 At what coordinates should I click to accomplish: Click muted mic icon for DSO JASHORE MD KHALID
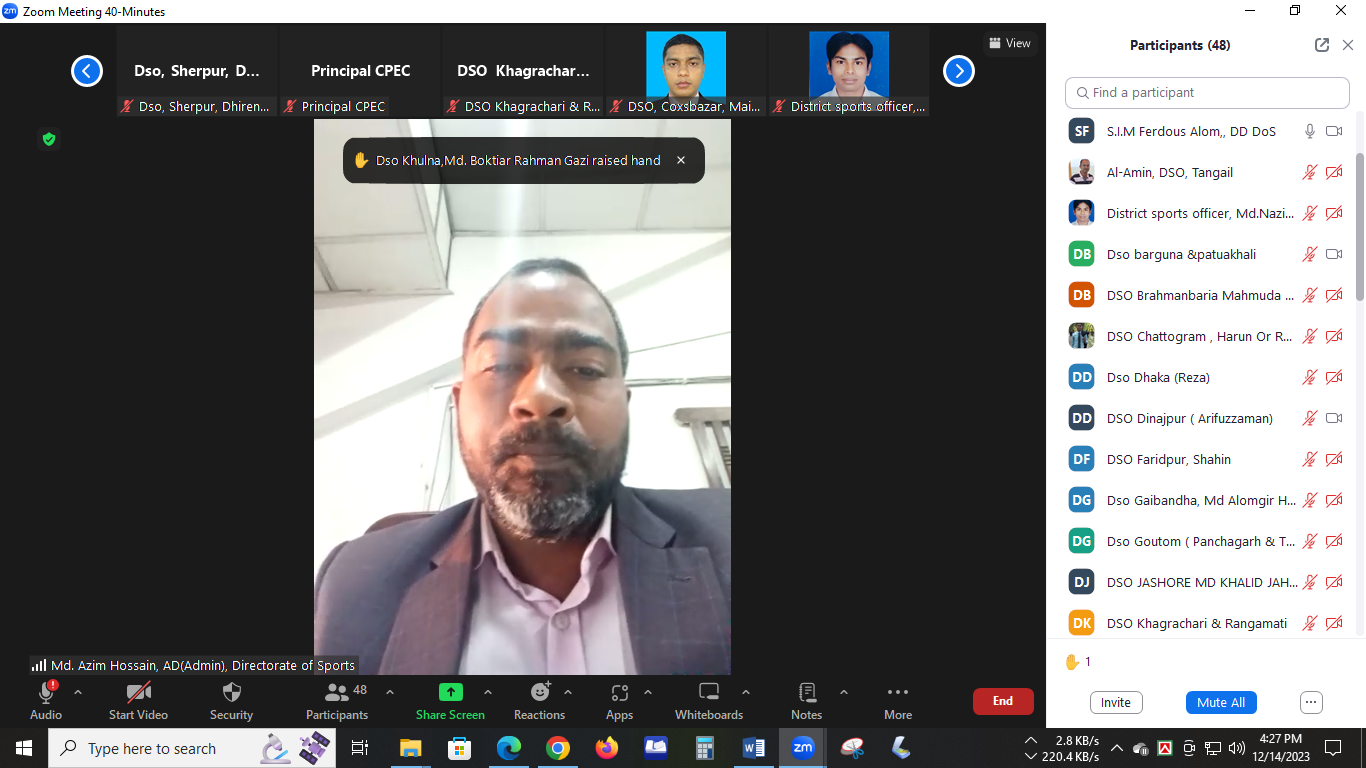click(1309, 582)
